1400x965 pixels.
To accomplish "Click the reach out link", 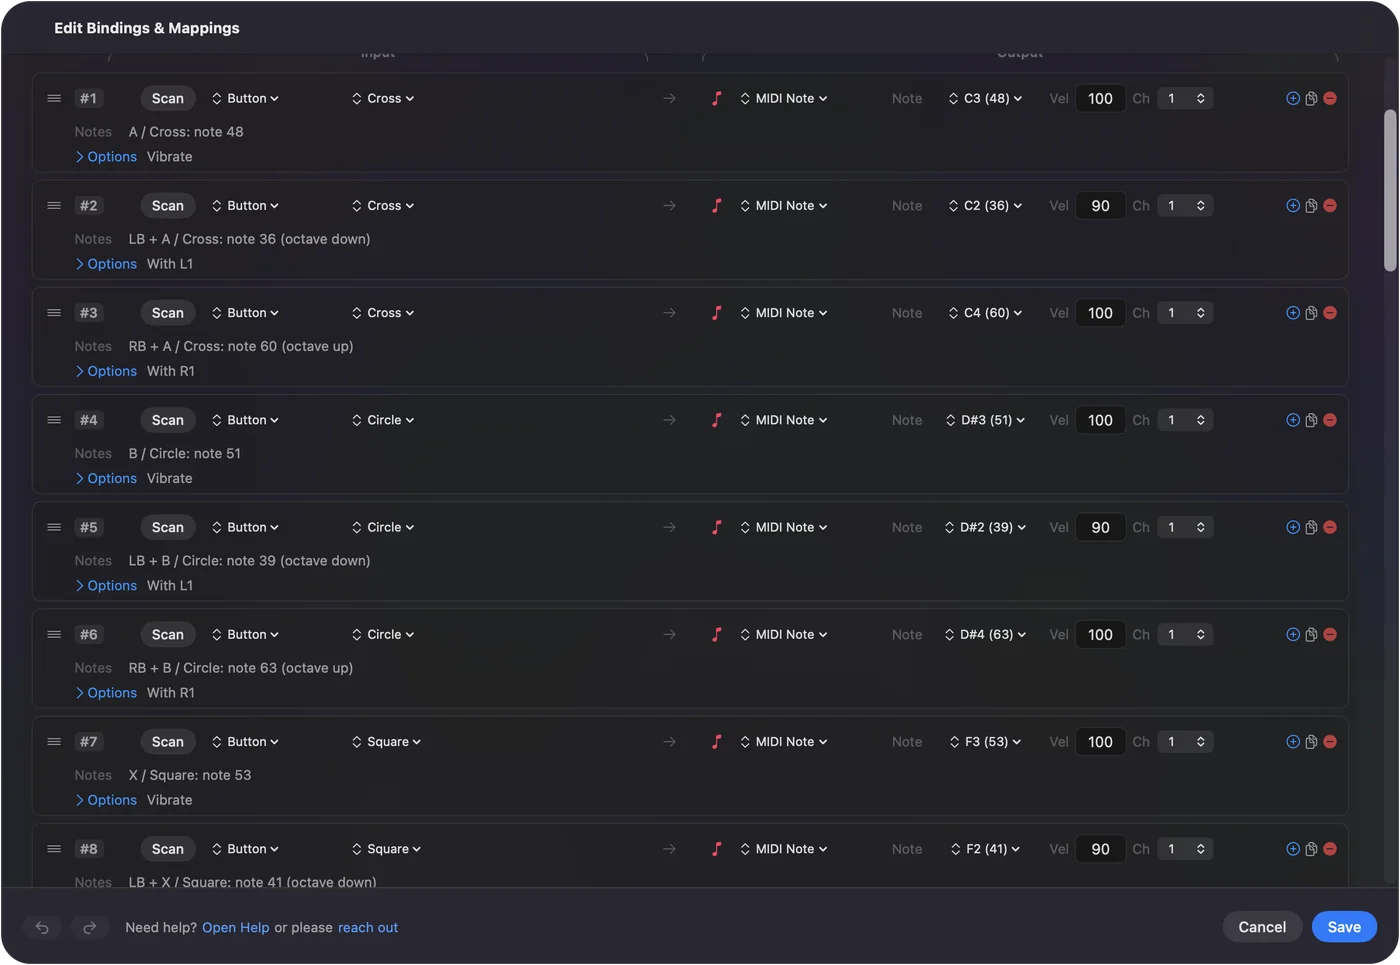I will point(368,928).
